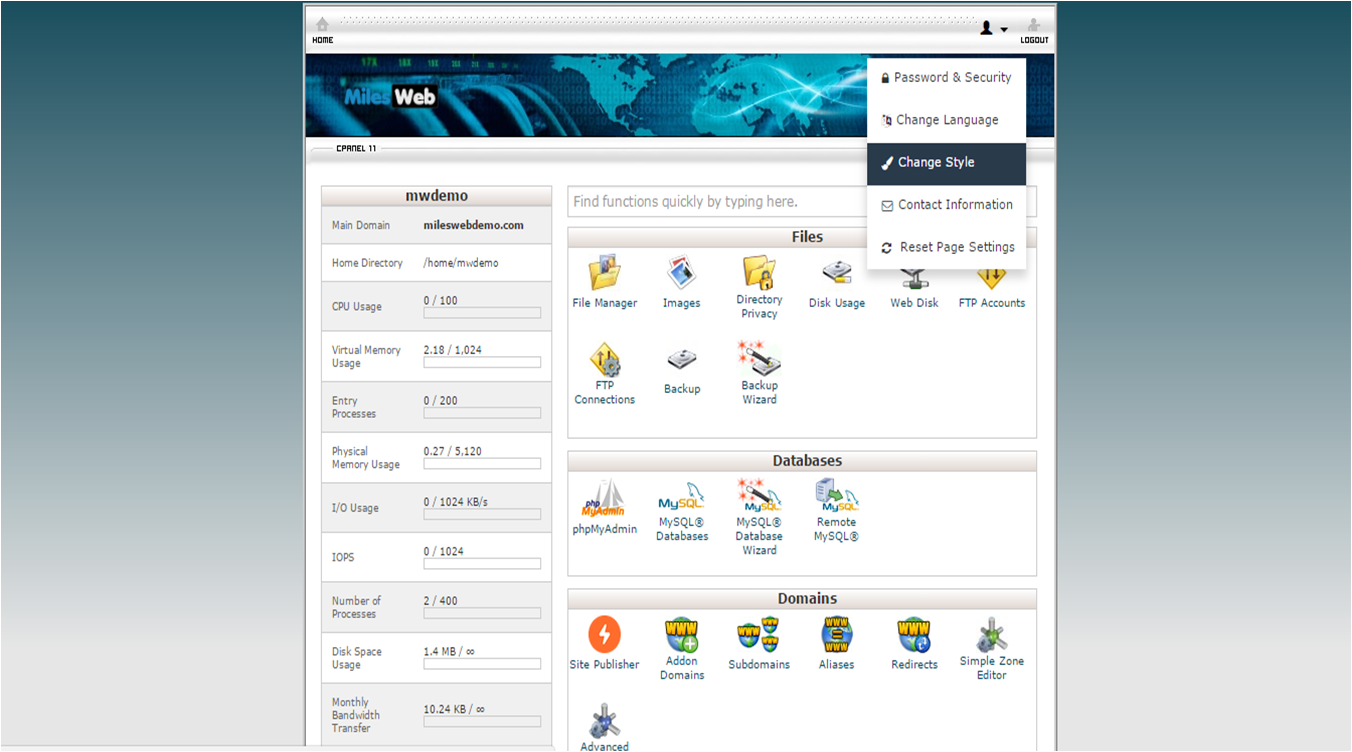
Task: Open the File Manager icon
Action: click(x=604, y=272)
